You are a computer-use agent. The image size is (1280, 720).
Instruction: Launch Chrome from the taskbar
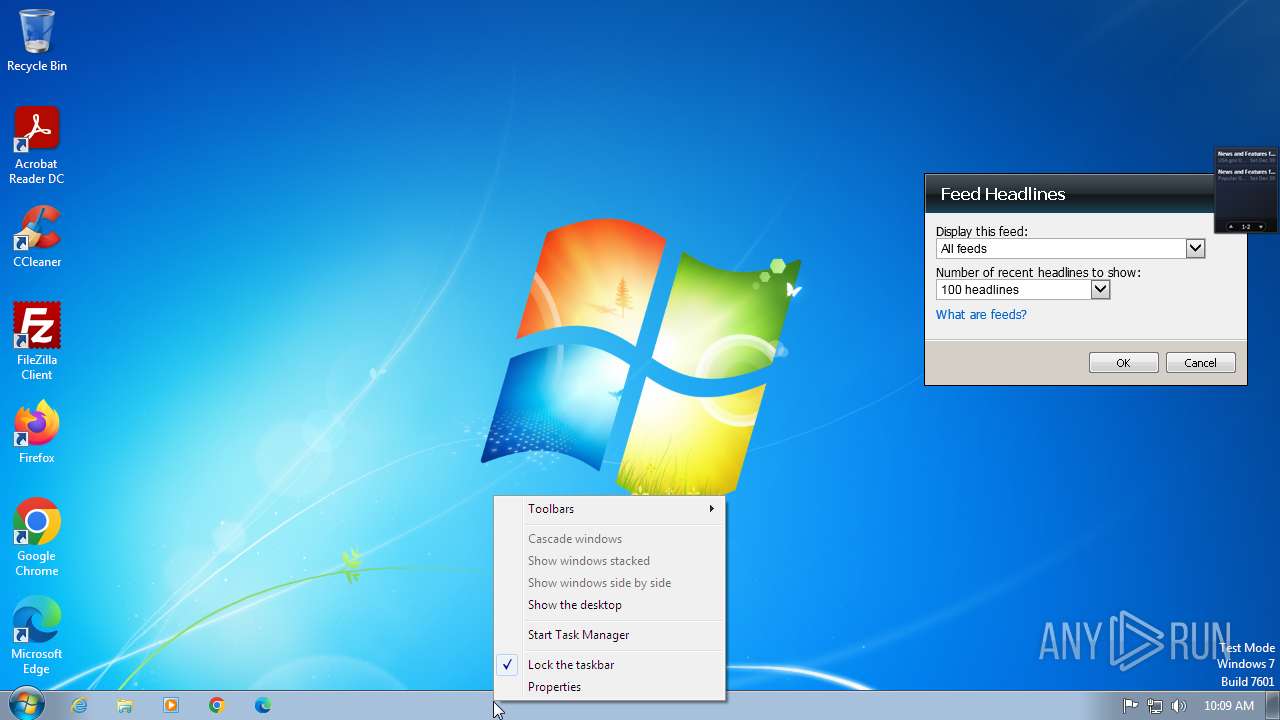[217, 705]
